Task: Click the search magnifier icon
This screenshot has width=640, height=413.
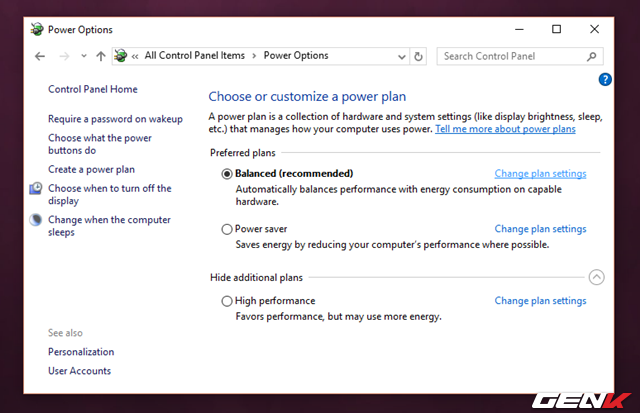Action: pyautogui.click(x=592, y=56)
